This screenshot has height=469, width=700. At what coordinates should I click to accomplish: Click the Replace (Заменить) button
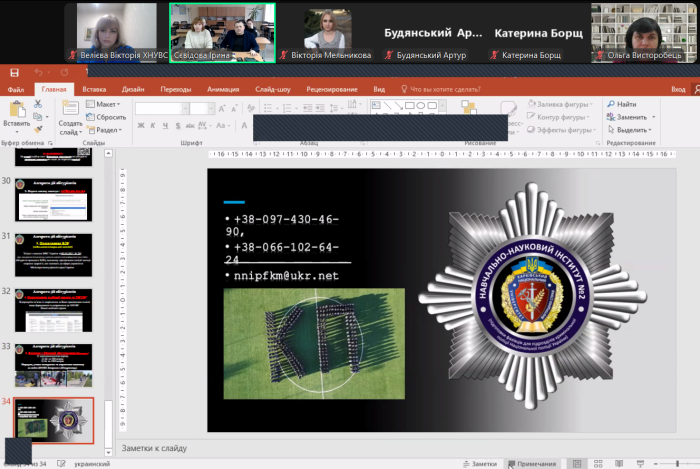click(x=632, y=116)
